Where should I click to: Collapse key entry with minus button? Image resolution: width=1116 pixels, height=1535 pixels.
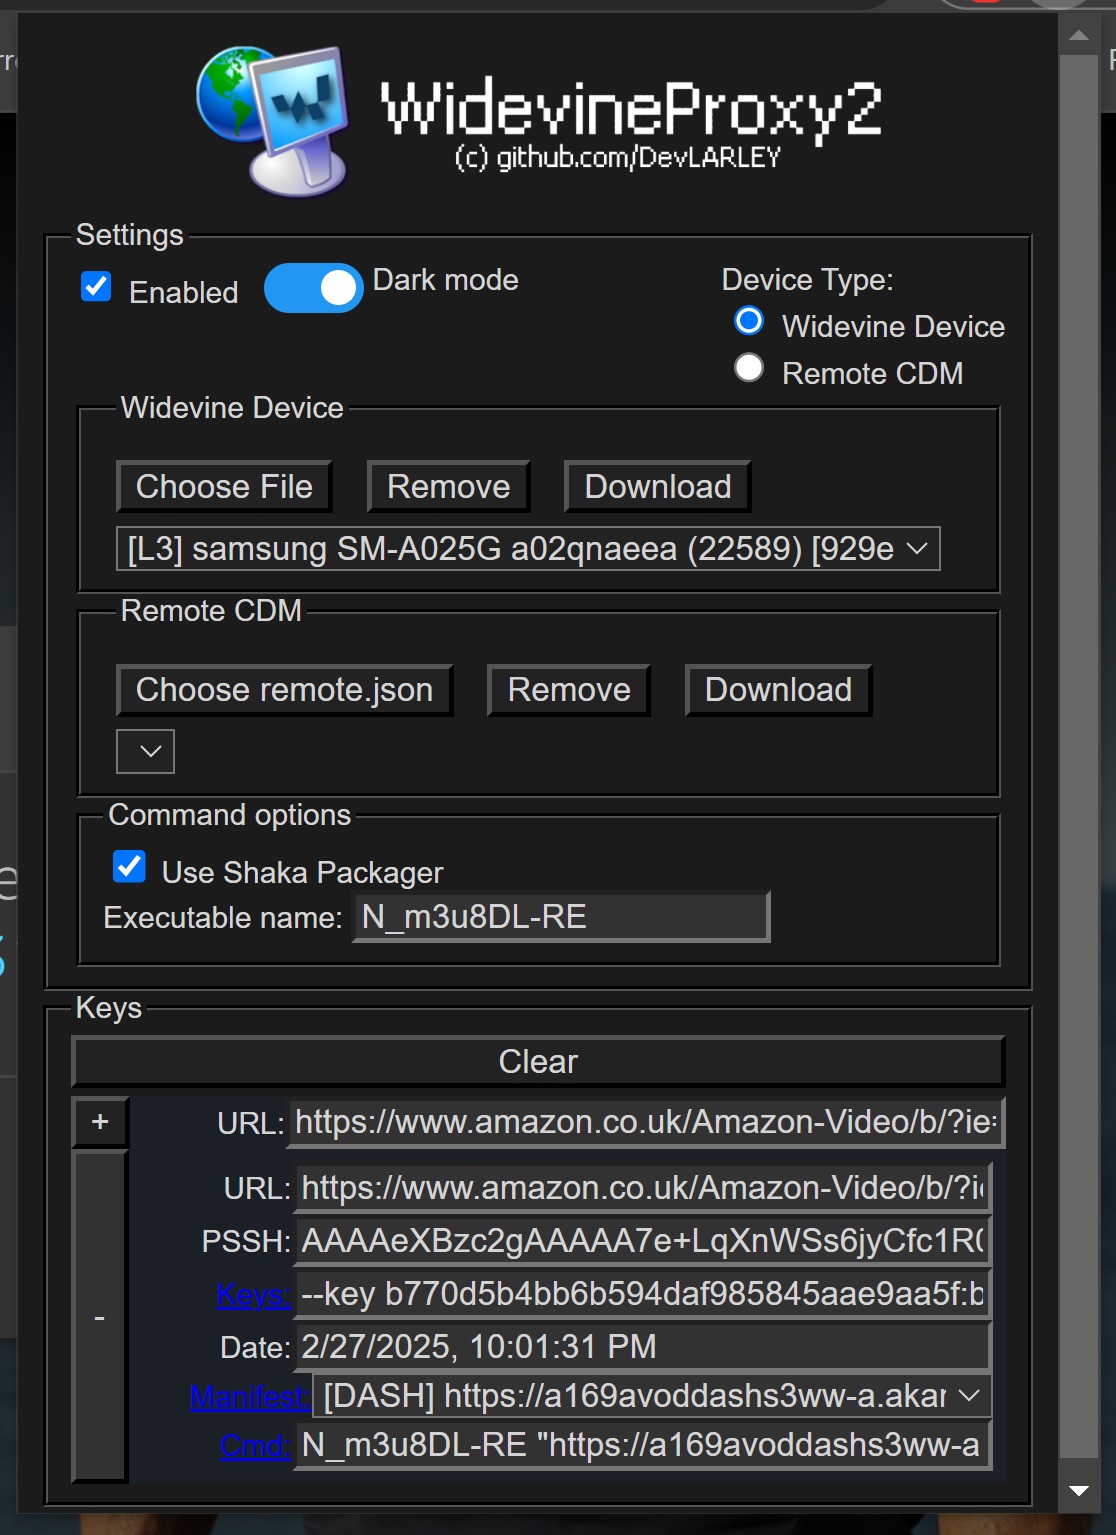pyautogui.click(x=100, y=1317)
